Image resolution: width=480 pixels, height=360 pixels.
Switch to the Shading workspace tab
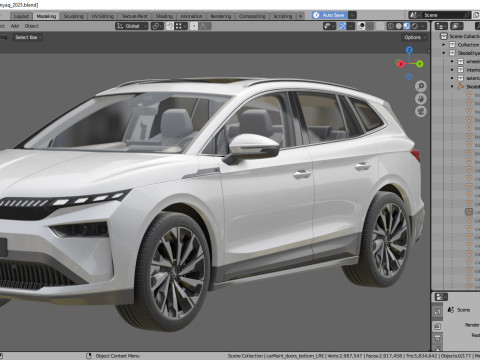[x=164, y=16]
